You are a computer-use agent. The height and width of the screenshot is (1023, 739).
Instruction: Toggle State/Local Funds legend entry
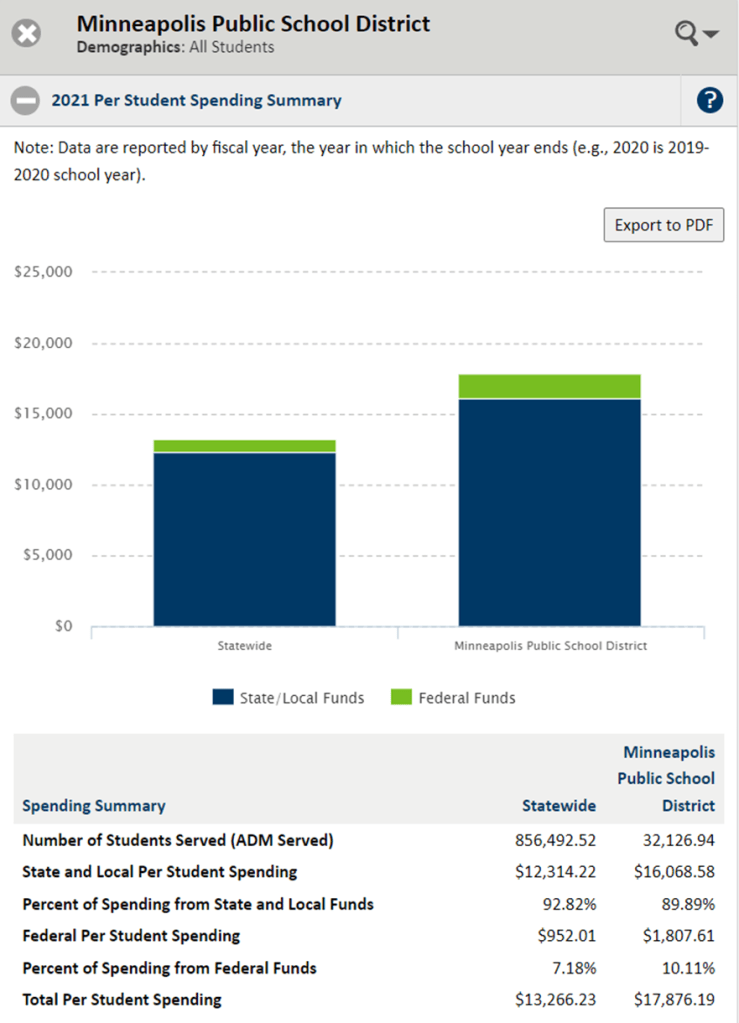[301, 698]
